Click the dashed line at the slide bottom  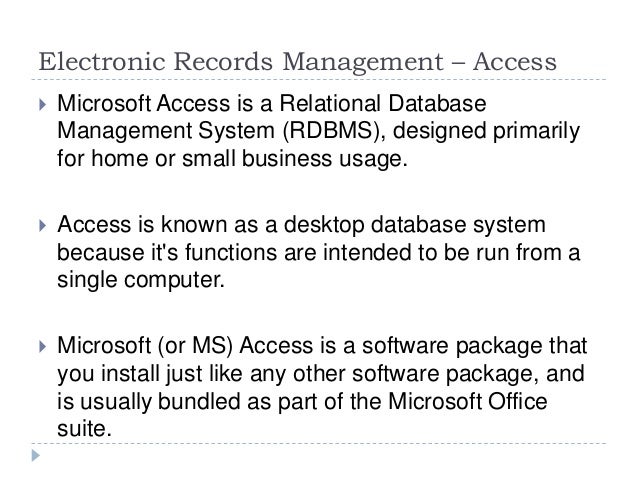(x=319, y=443)
